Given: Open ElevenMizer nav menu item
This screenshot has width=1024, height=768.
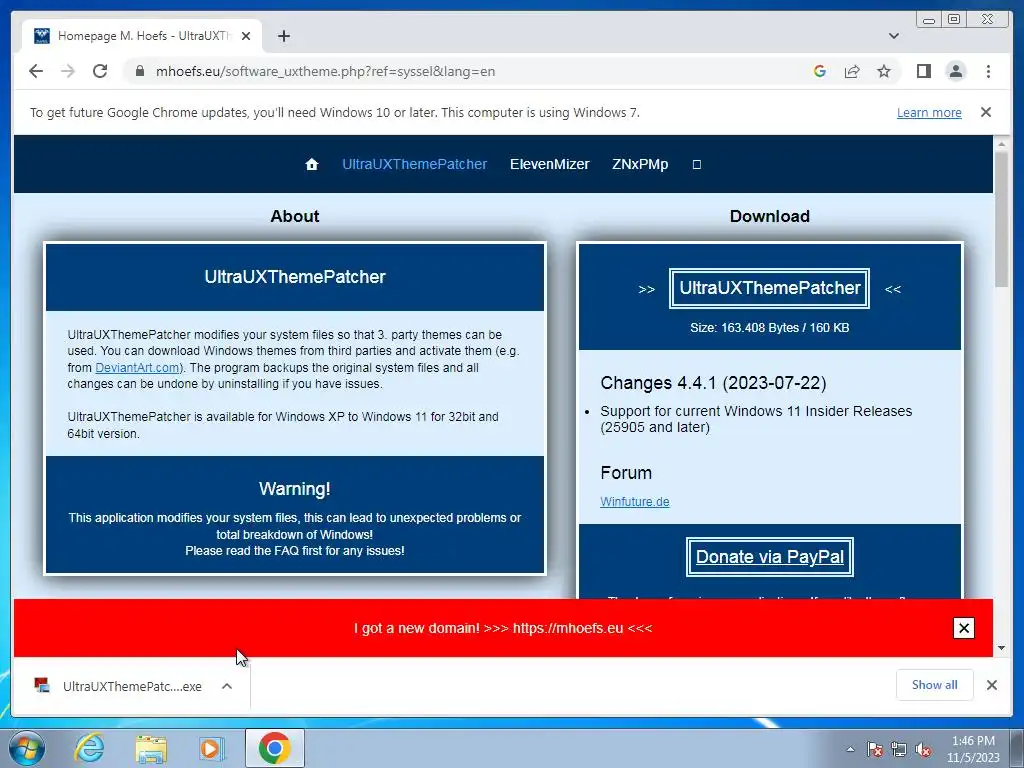Looking at the screenshot, I should [549, 165].
